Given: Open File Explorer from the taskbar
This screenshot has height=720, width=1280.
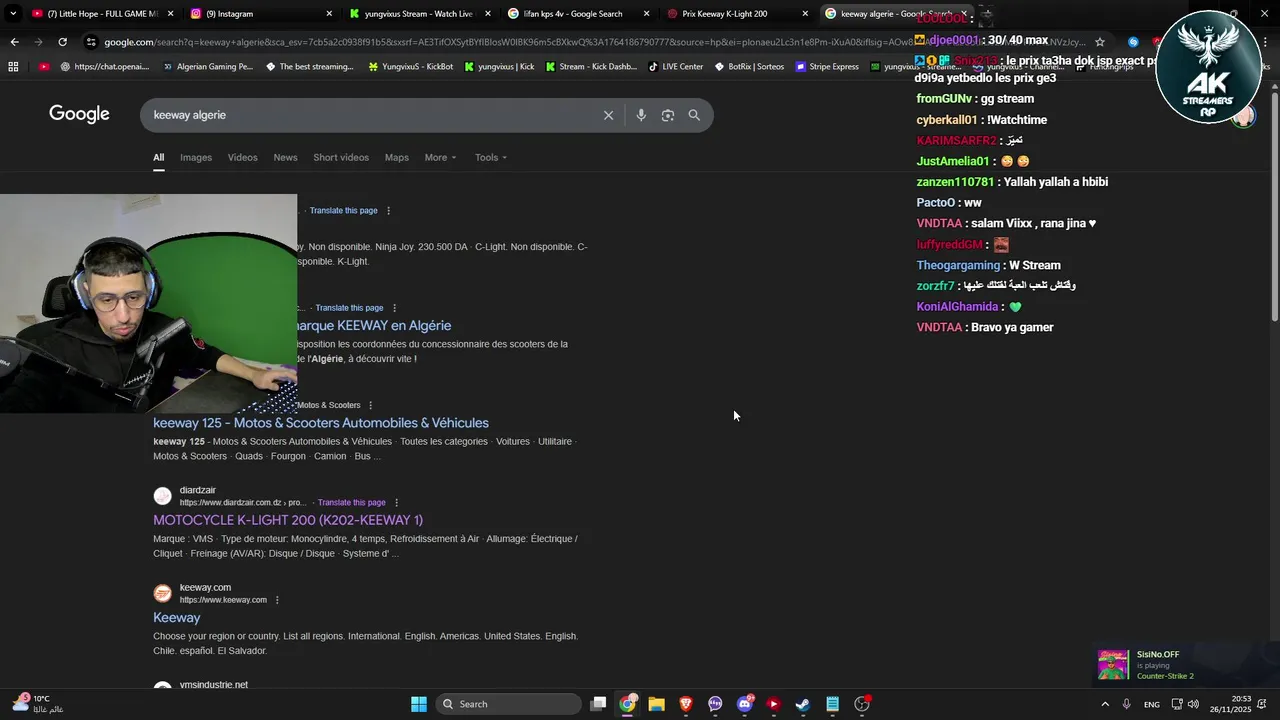Looking at the screenshot, I should tap(657, 704).
